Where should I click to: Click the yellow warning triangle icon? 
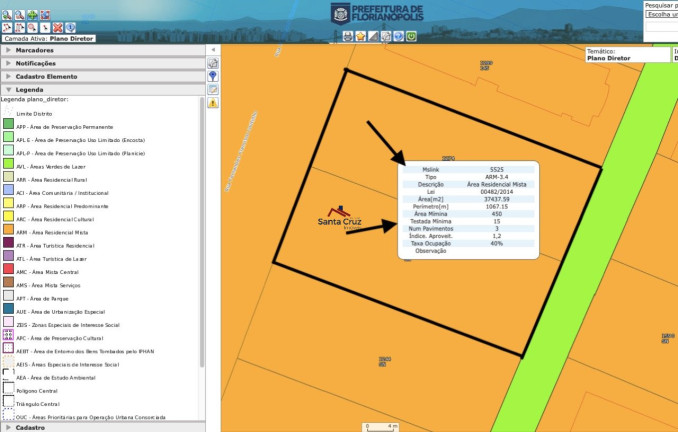tap(213, 103)
